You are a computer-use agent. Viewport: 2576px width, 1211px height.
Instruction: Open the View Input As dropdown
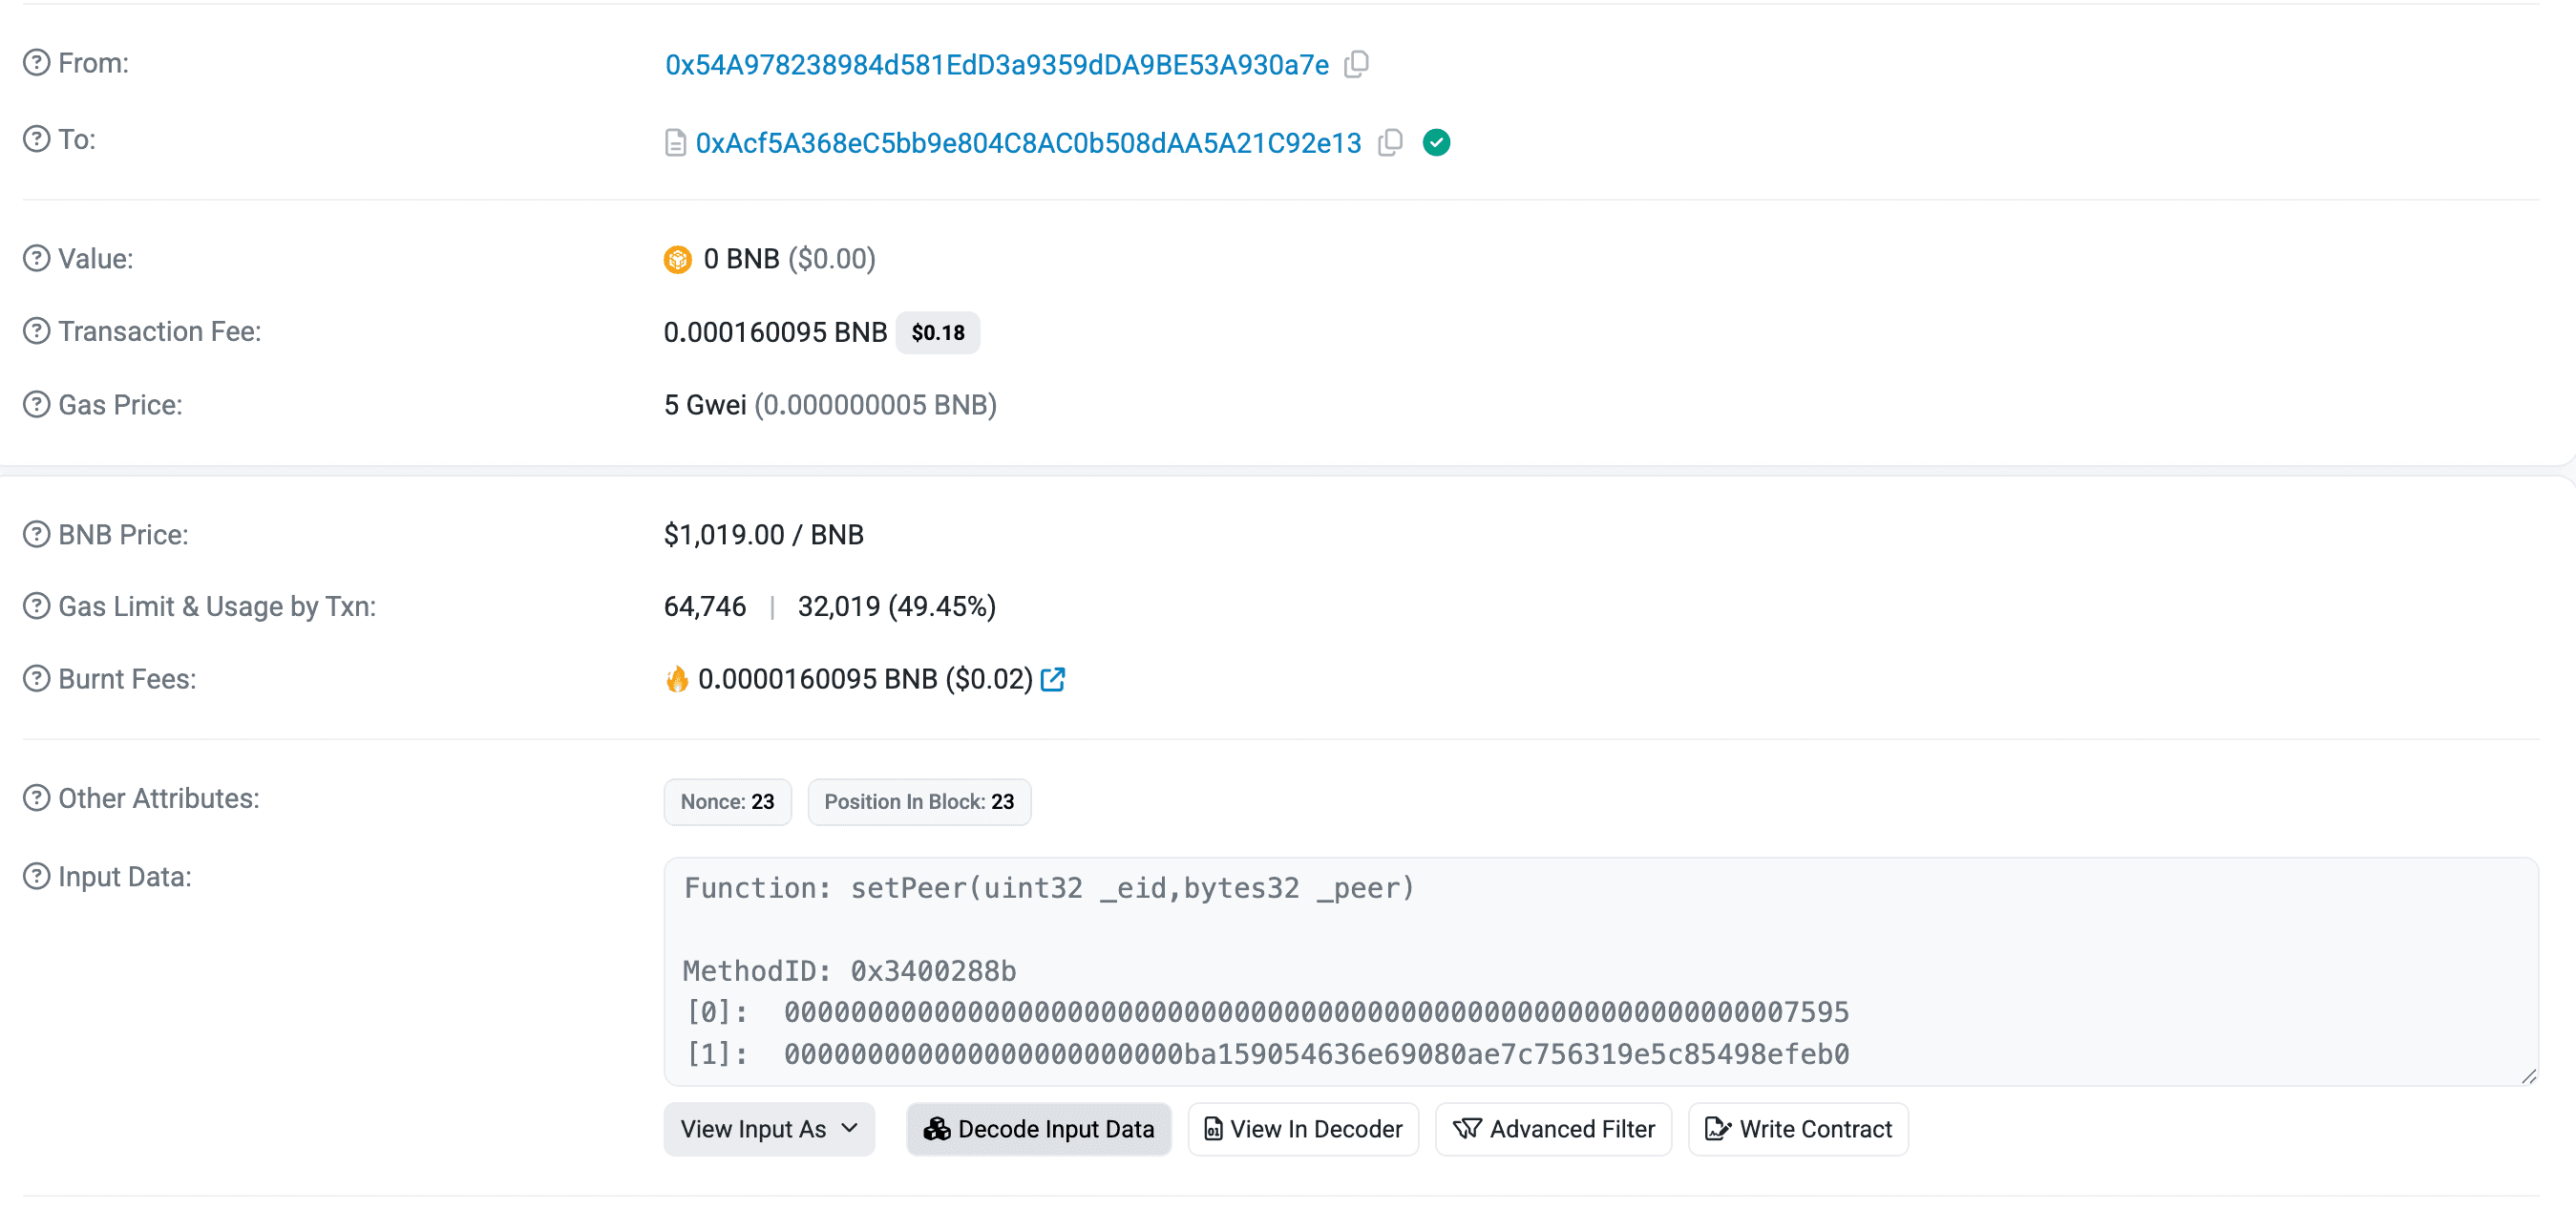coord(768,1129)
